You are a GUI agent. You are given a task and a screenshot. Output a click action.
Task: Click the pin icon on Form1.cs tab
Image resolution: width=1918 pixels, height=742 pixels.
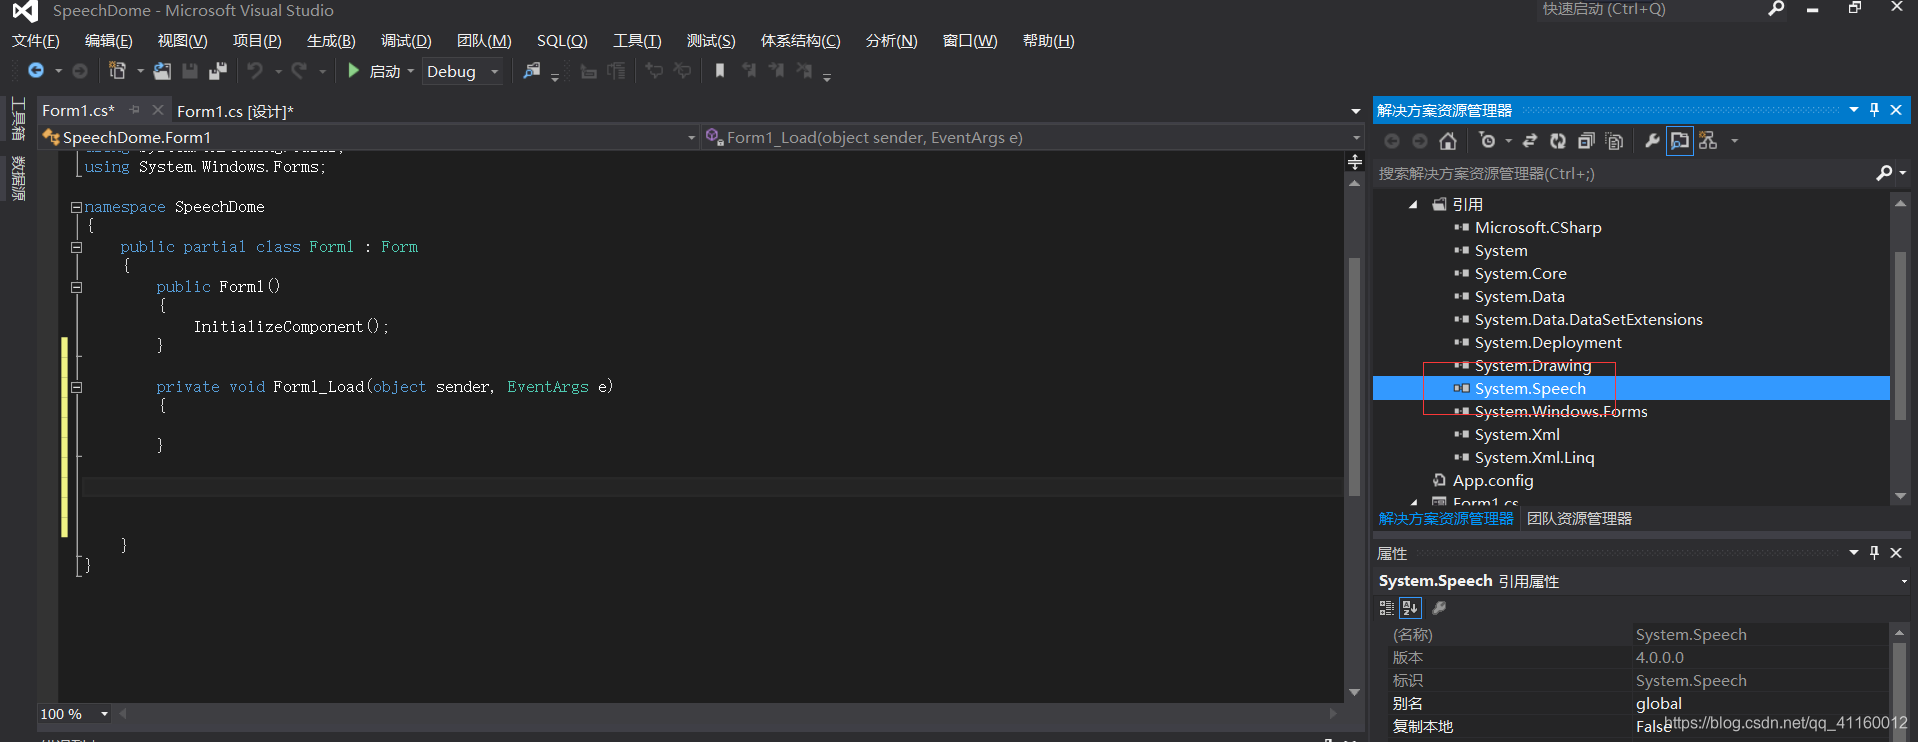pyautogui.click(x=135, y=110)
